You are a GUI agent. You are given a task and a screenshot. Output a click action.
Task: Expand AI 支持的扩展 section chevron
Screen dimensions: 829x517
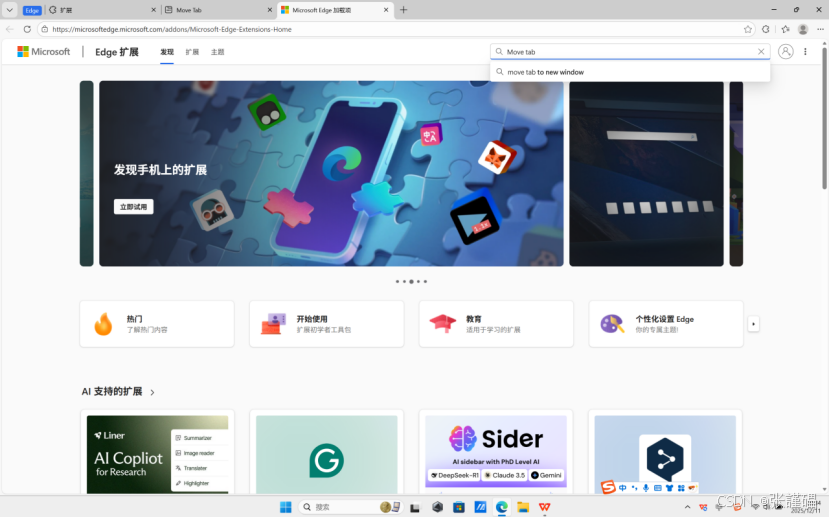tap(152, 392)
